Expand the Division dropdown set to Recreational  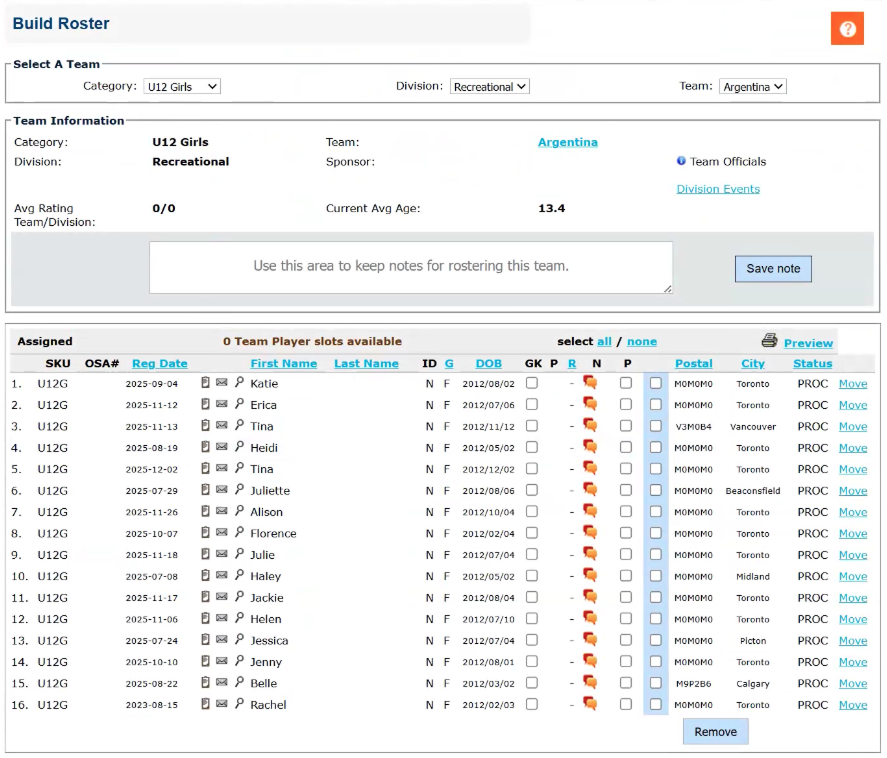pyautogui.click(x=489, y=87)
